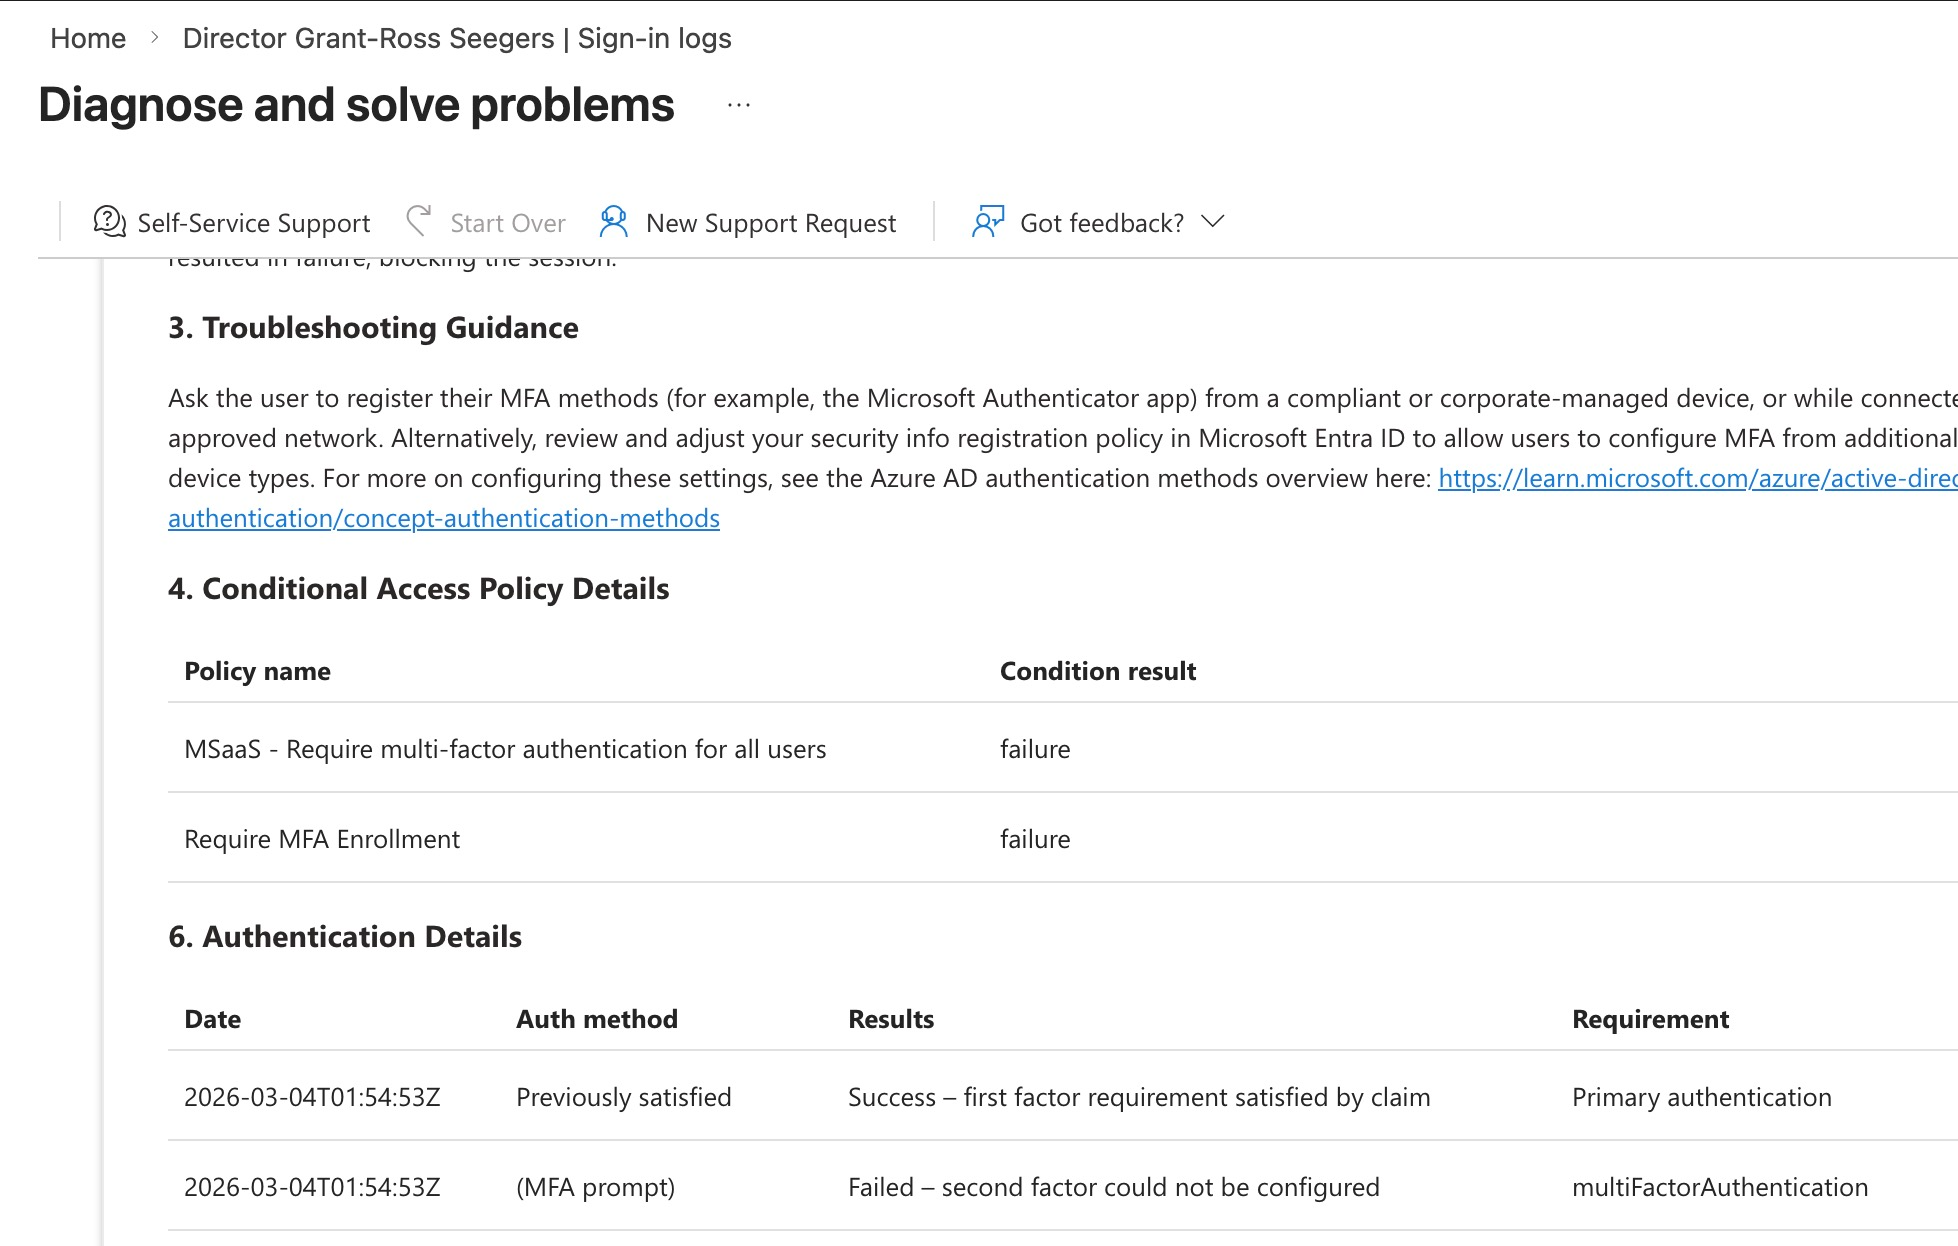This screenshot has width=1958, height=1246.
Task: Select the MSaaS Require multi-factor authentication row
Action: click(505, 749)
